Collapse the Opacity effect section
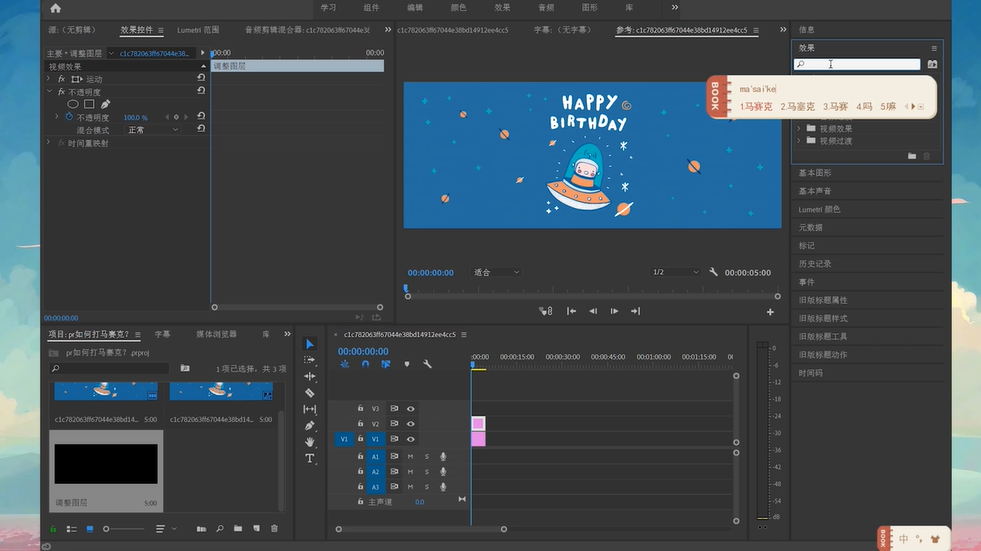 pyautogui.click(x=49, y=91)
